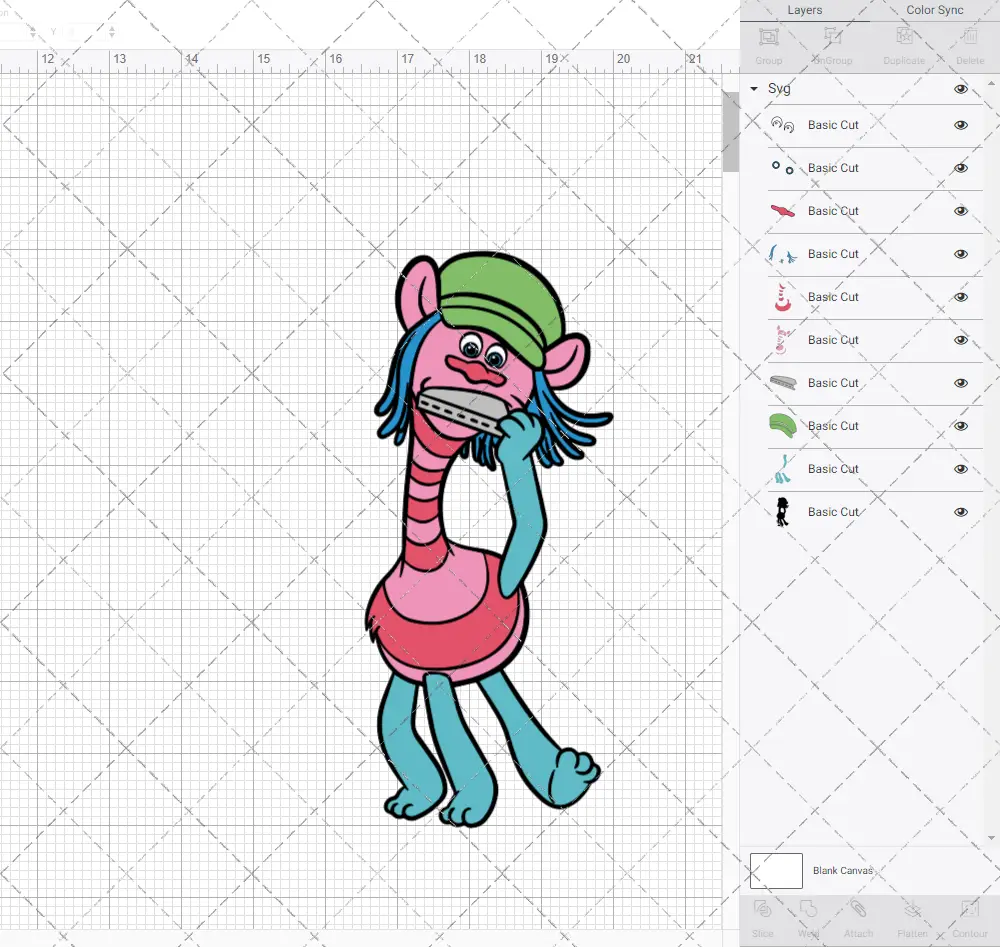Hide the light pink body layer

960,340
